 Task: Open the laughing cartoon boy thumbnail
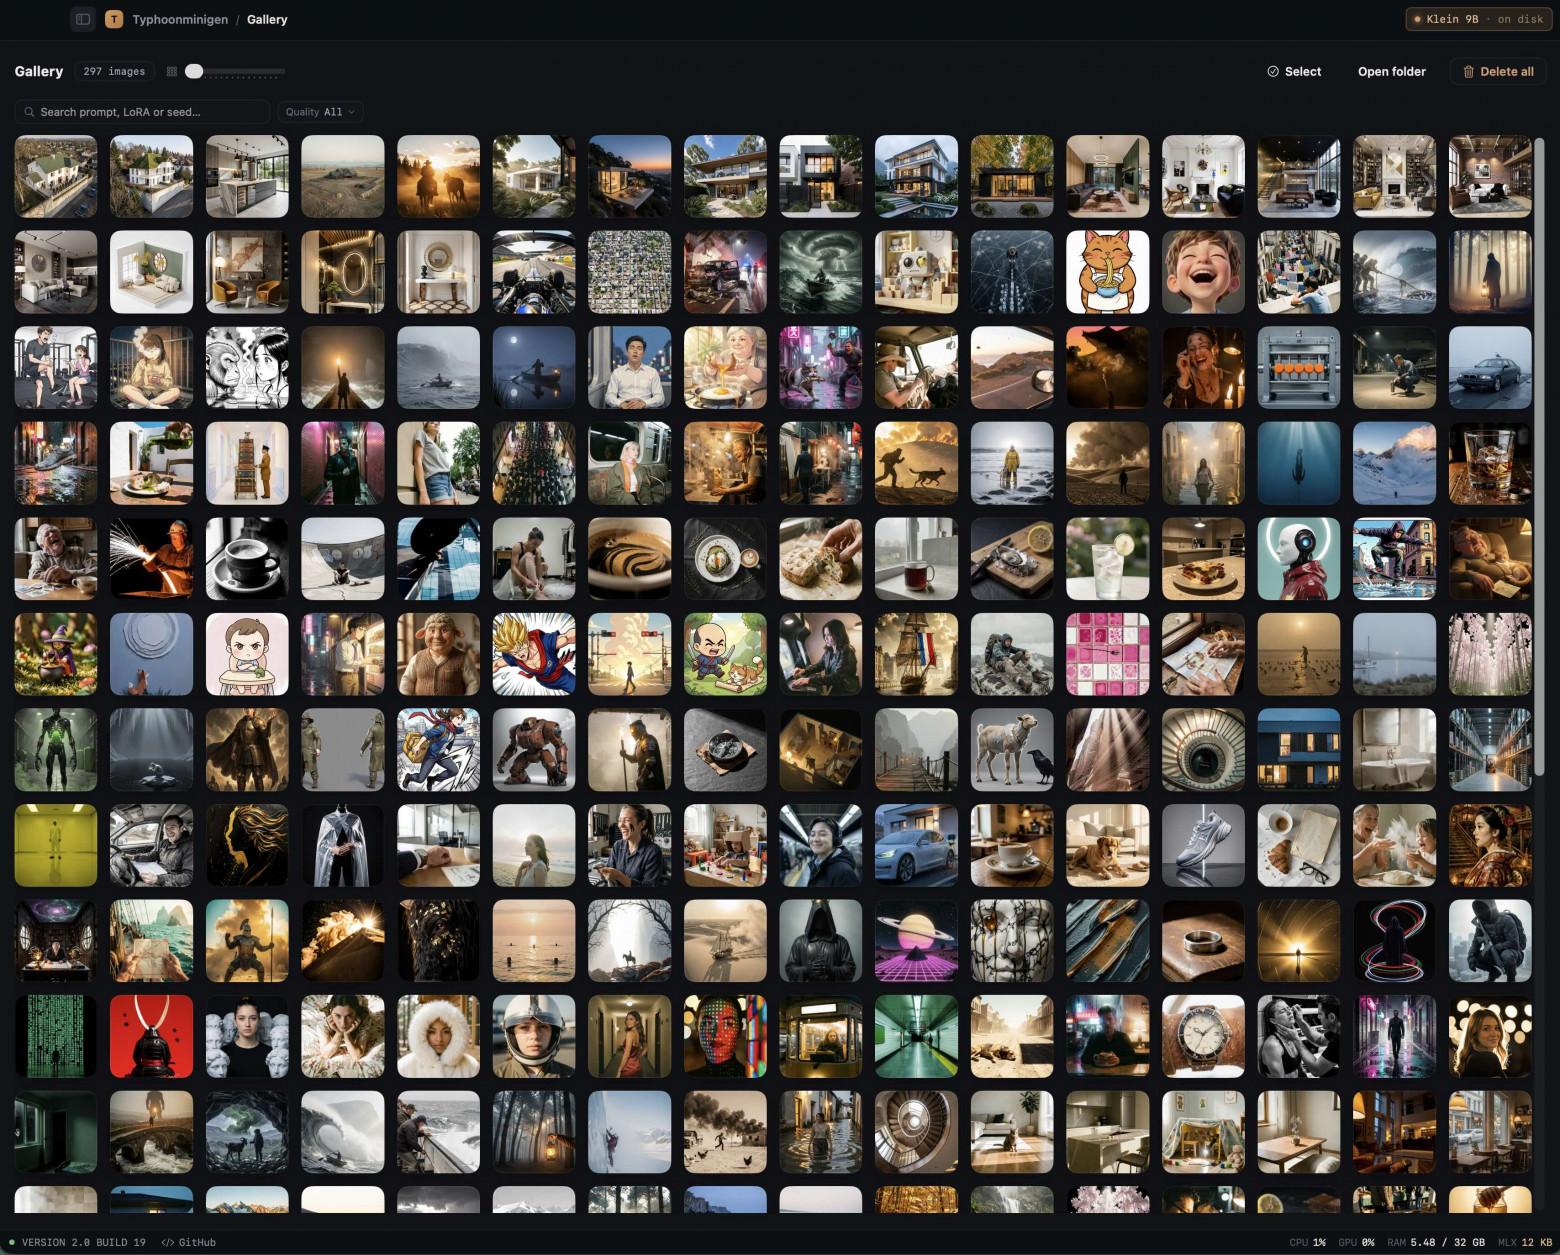coord(1203,272)
